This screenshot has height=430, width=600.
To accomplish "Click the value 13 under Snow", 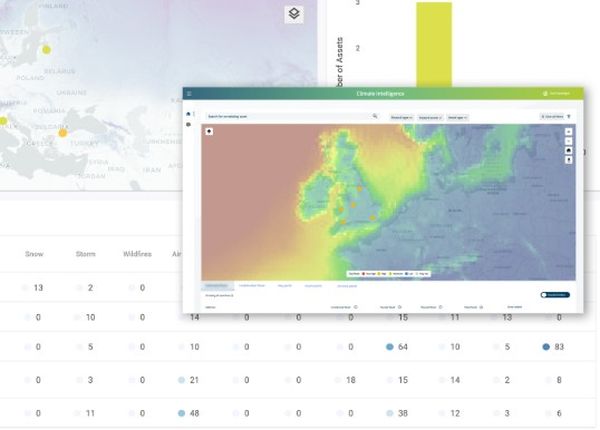I will click(x=38, y=288).
